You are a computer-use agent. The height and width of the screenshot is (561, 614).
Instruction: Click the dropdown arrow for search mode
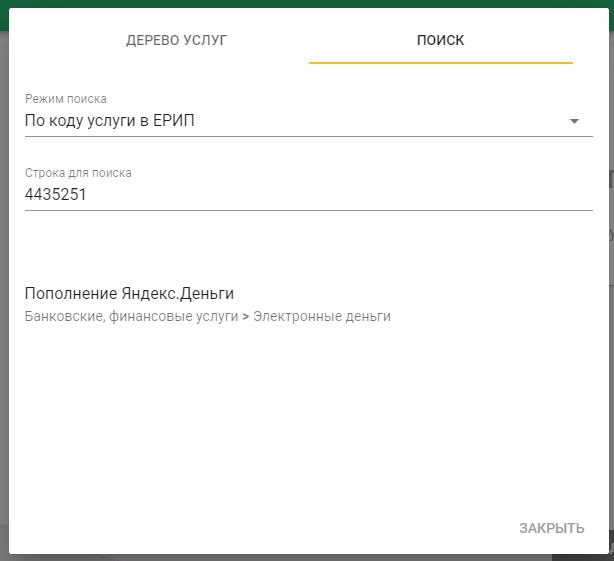coord(574,121)
